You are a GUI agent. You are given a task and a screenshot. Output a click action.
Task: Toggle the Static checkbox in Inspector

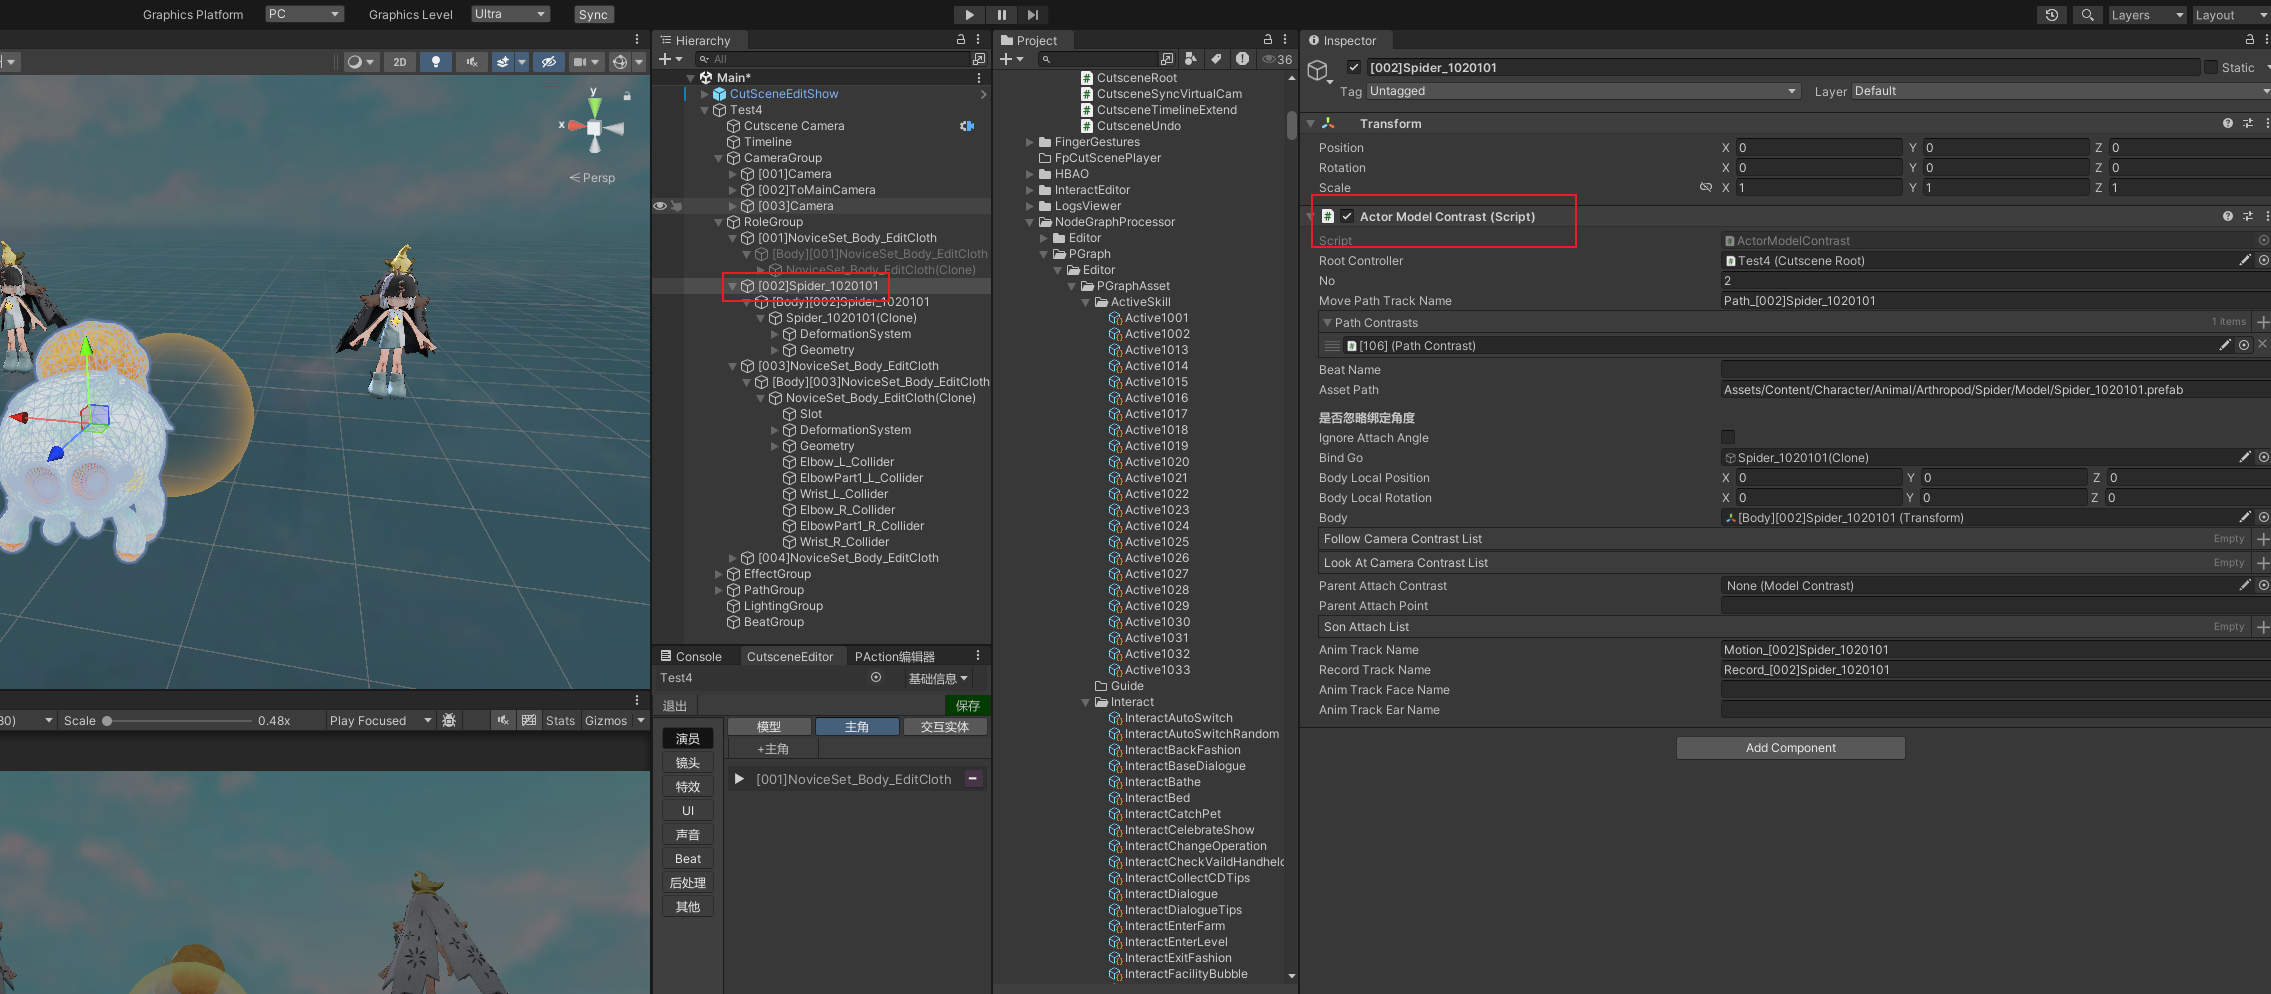2210,67
